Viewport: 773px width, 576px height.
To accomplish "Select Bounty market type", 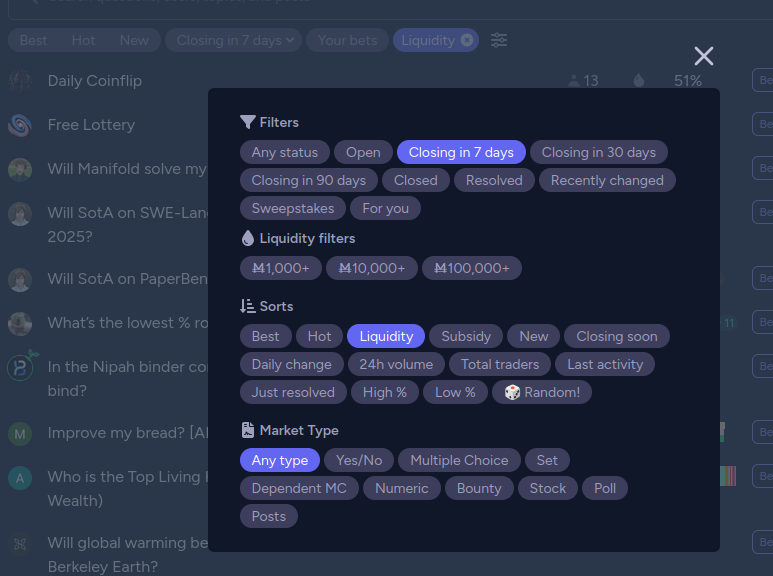I will click(x=479, y=489).
